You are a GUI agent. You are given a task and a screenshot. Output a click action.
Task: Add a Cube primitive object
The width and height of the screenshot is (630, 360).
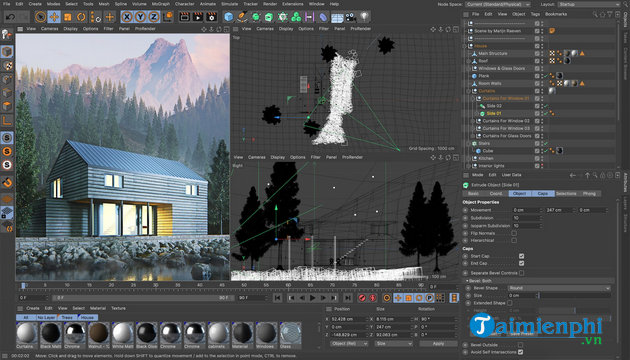click(229, 17)
